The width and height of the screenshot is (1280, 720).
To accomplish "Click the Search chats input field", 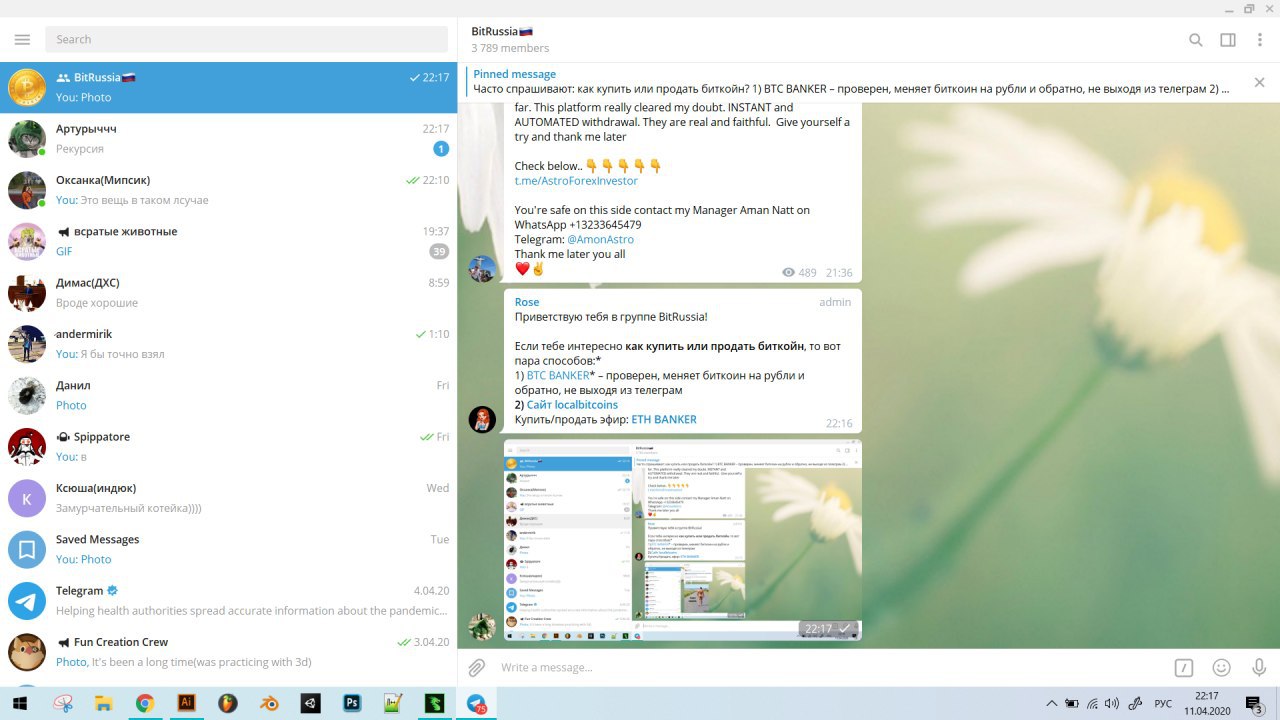I will point(246,39).
